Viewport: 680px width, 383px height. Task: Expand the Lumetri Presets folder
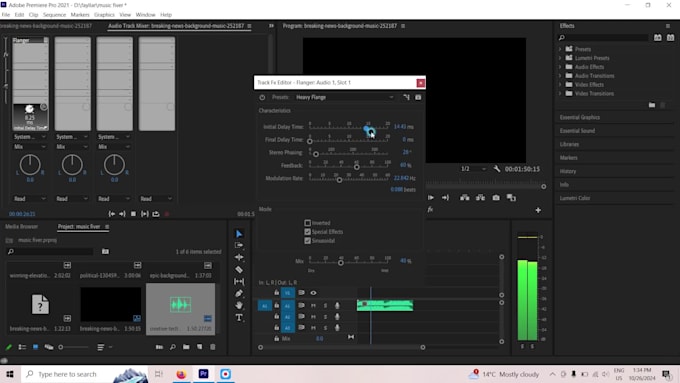(x=560, y=58)
